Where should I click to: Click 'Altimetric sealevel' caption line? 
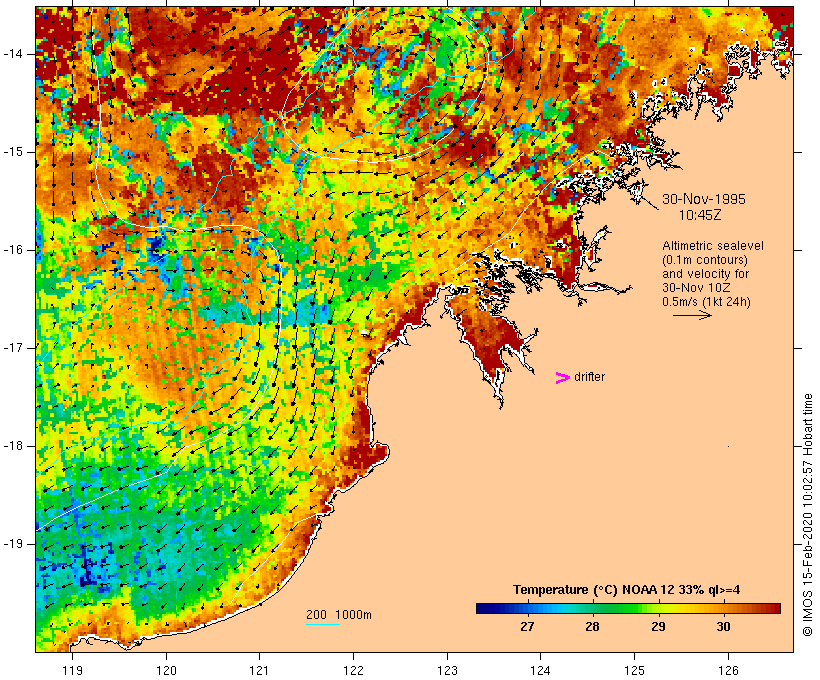click(x=713, y=246)
